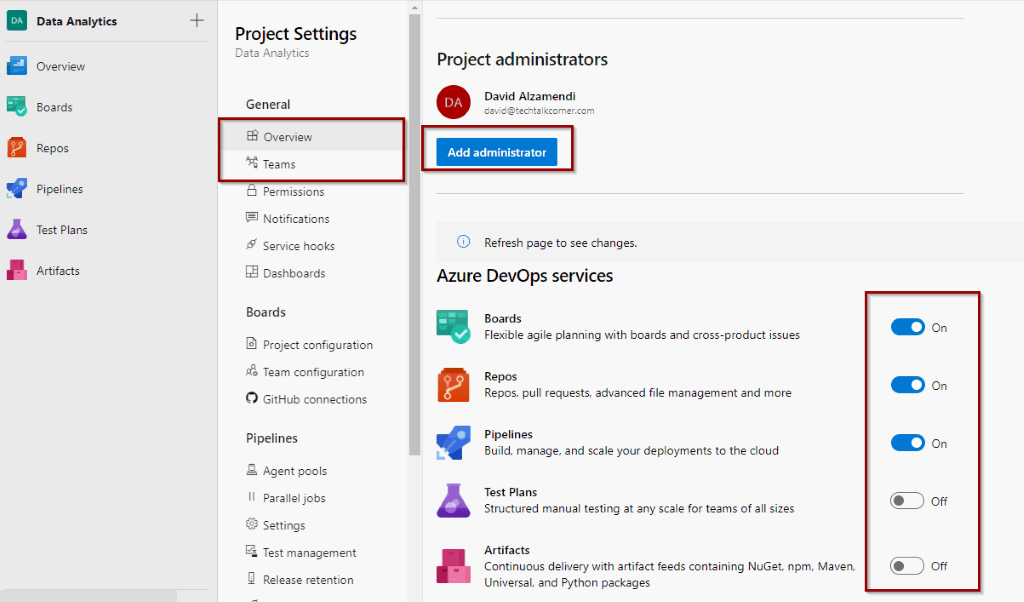
Task: Click the david@techtalkcorner.com email text
Action: coord(539,111)
